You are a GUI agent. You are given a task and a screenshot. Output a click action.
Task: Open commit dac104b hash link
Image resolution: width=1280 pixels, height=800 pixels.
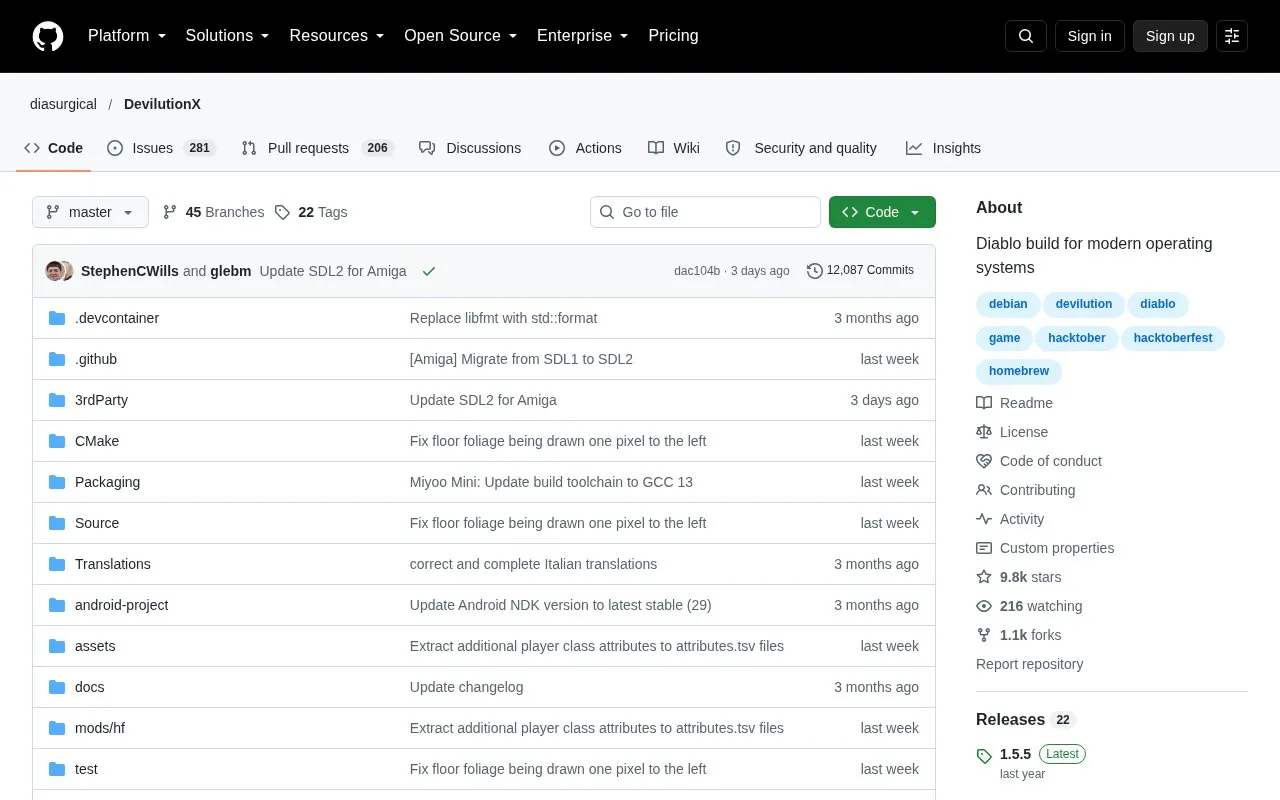tap(697, 271)
